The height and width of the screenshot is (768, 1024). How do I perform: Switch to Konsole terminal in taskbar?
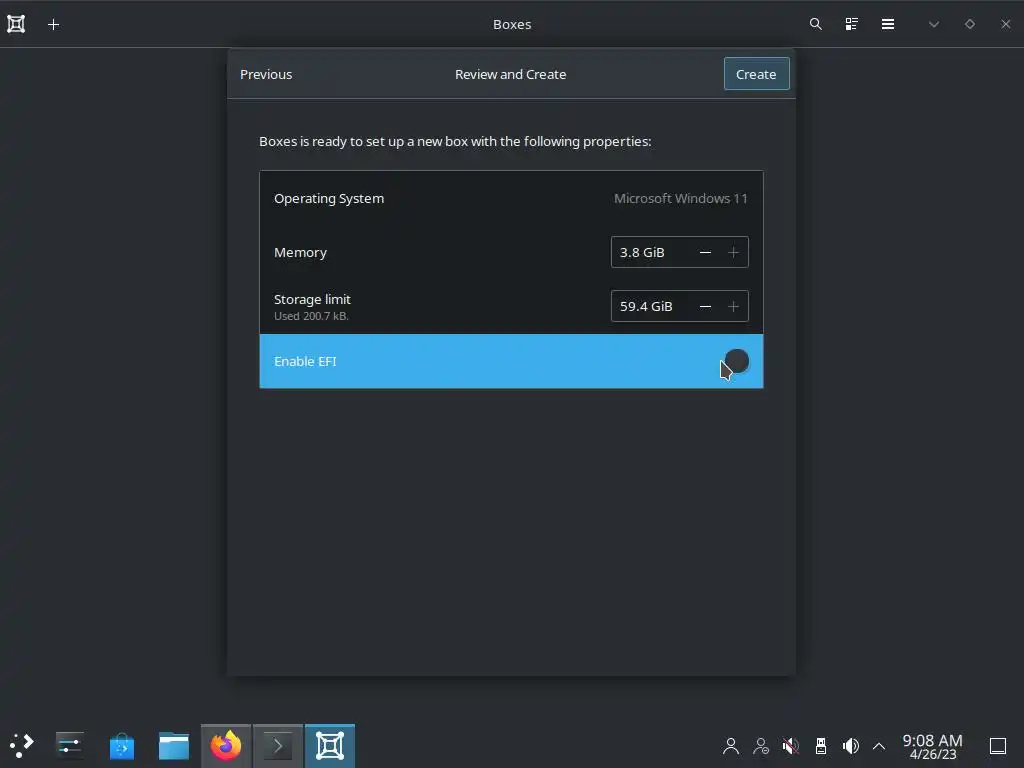click(278, 745)
